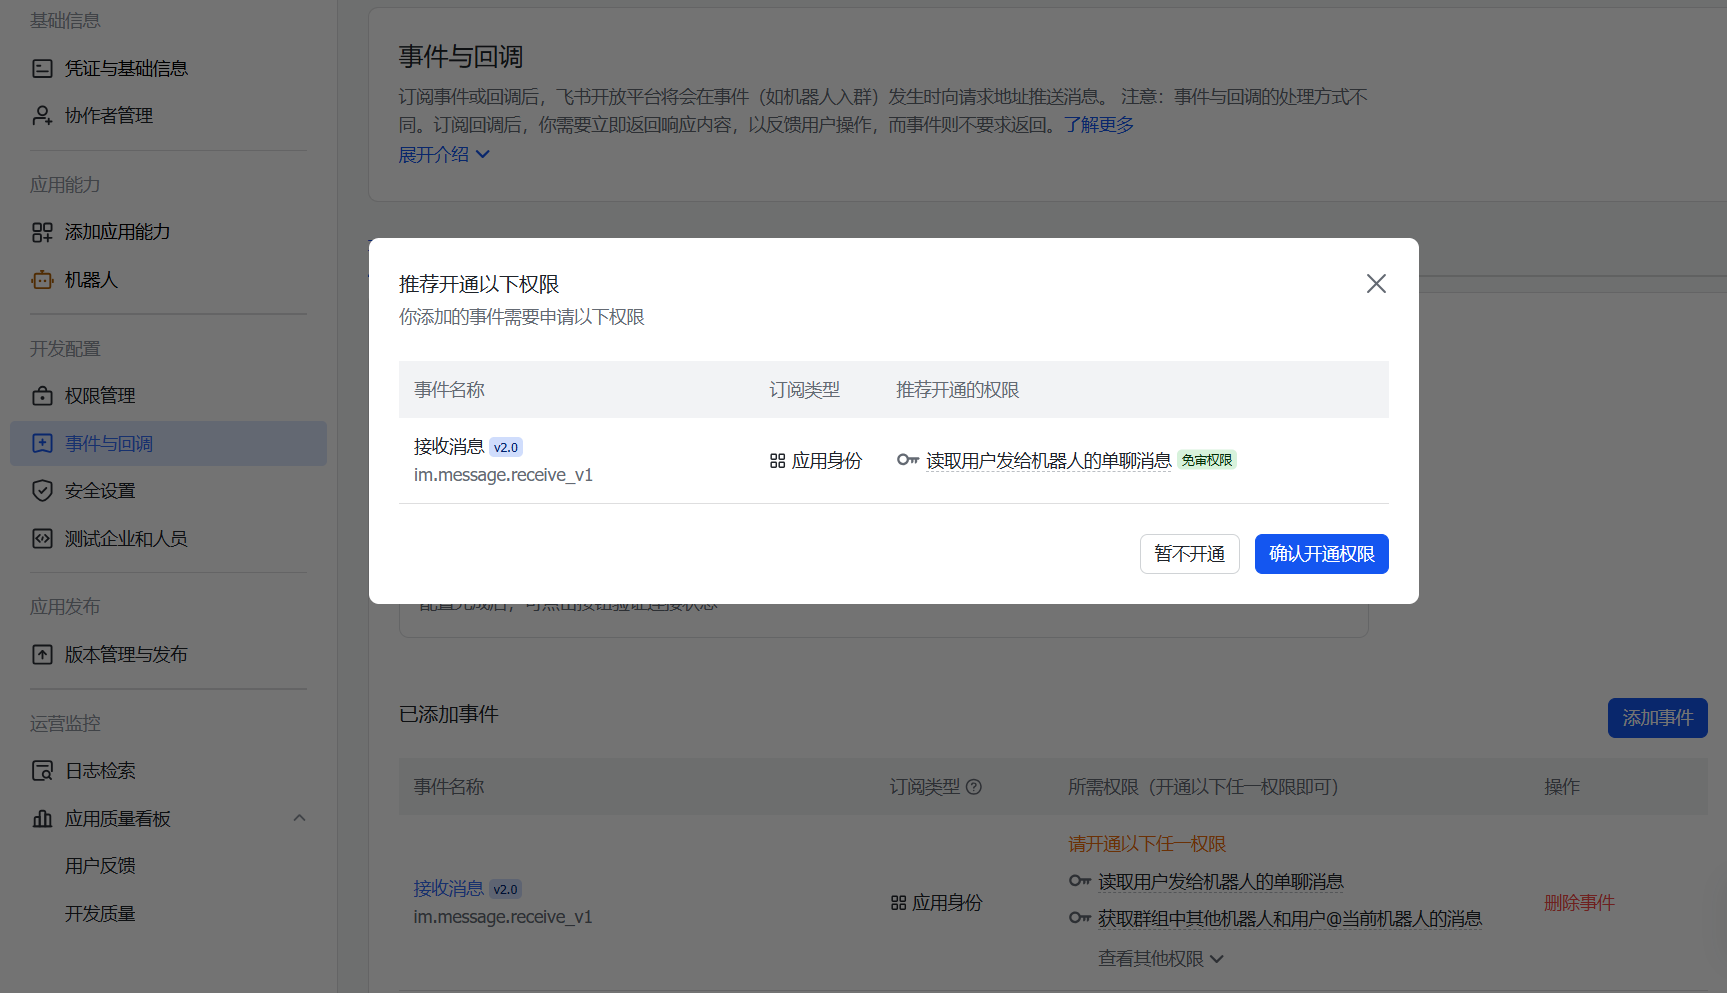Image resolution: width=1727 pixels, height=993 pixels.
Task: Click the 事件与回调 sidebar icon
Action: click(x=42, y=443)
